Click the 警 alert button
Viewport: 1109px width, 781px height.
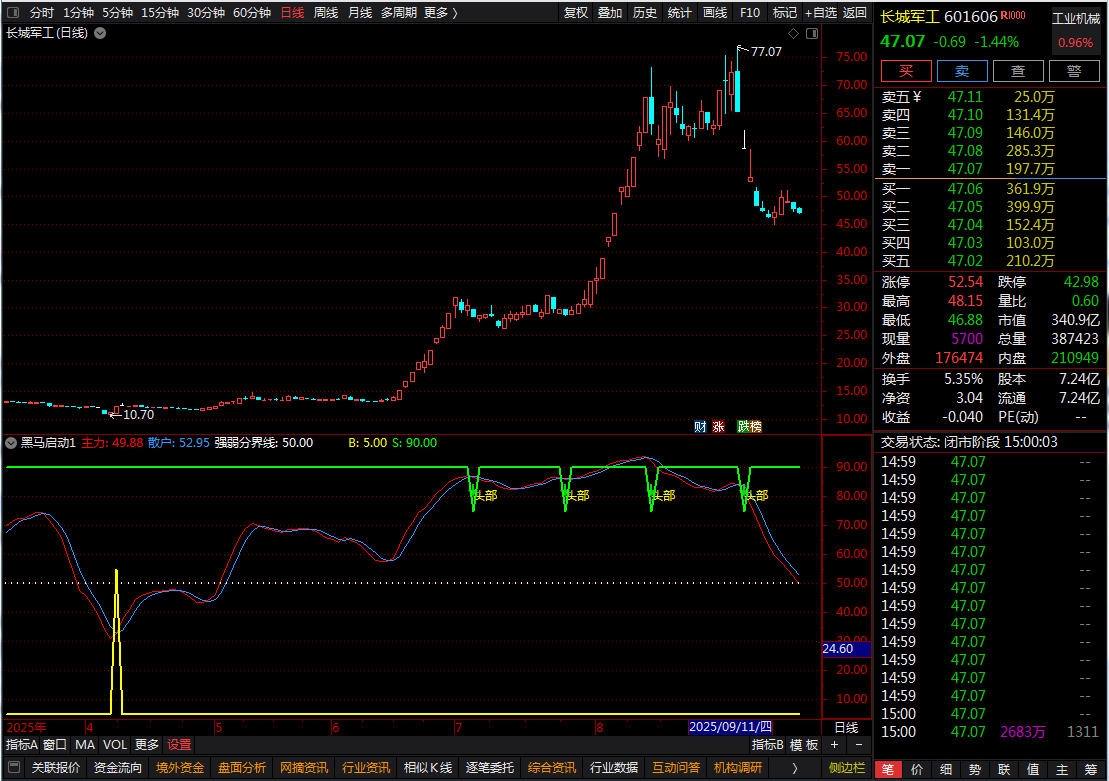[x=1074, y=71]
